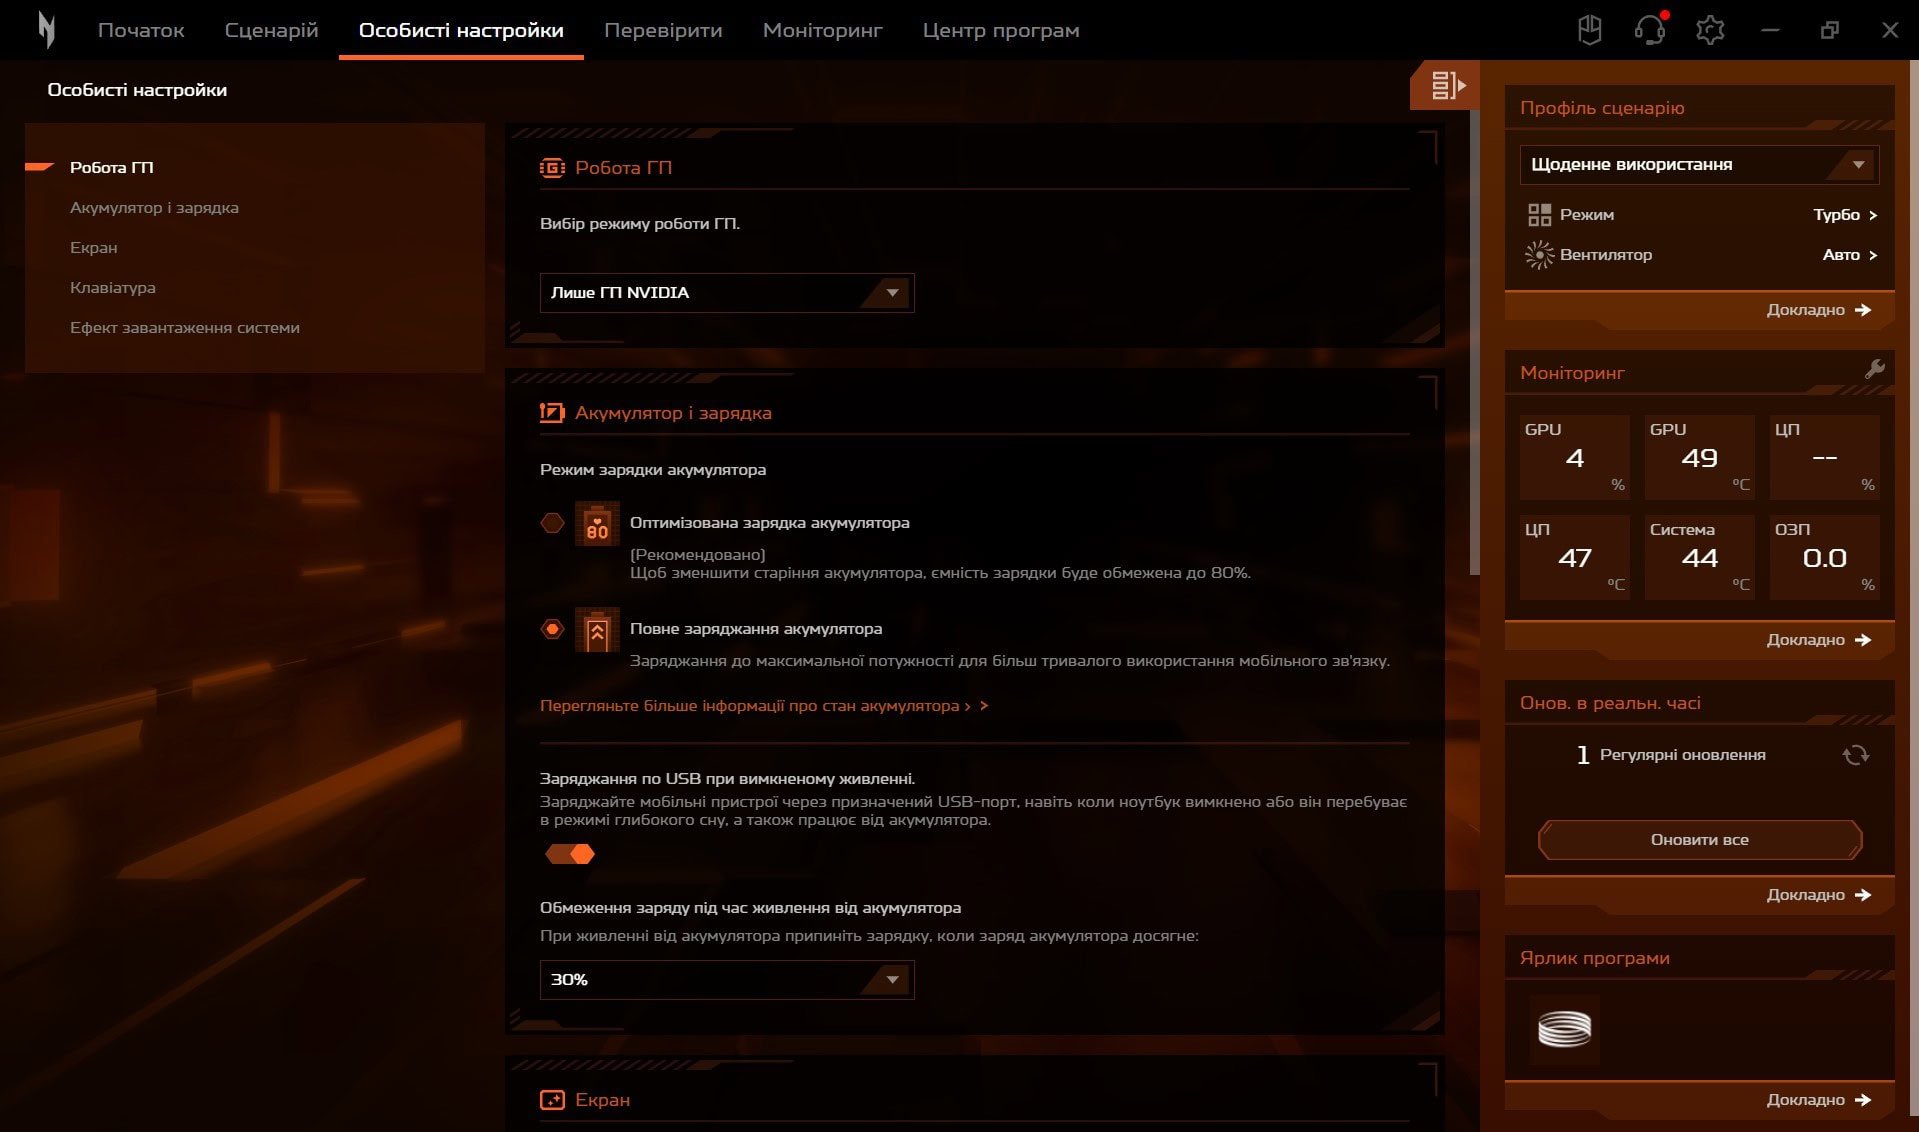Image resolution: width=1919 pixels, height=1132 pixels.
Task: Select Екран in the left sidebar
Action: click(93, 247)
